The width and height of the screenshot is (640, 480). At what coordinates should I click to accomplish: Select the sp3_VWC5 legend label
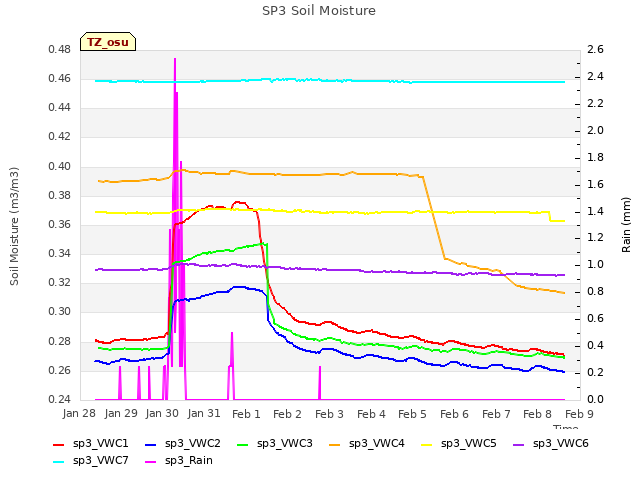pos(469,444)
